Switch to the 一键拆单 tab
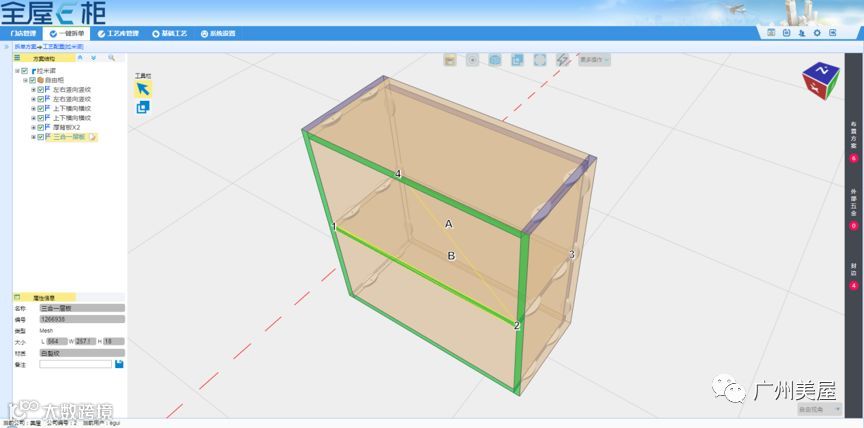 [x=67, y=34]
